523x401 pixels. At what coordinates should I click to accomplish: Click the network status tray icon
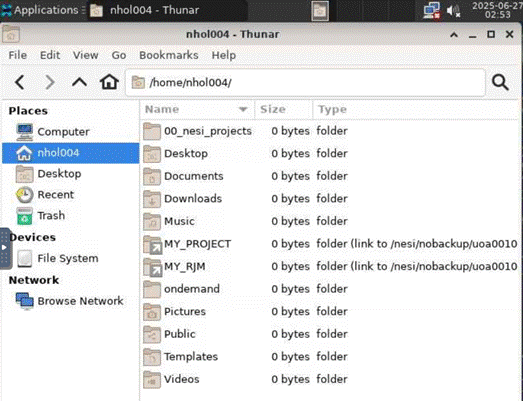(x=432, y=10)
